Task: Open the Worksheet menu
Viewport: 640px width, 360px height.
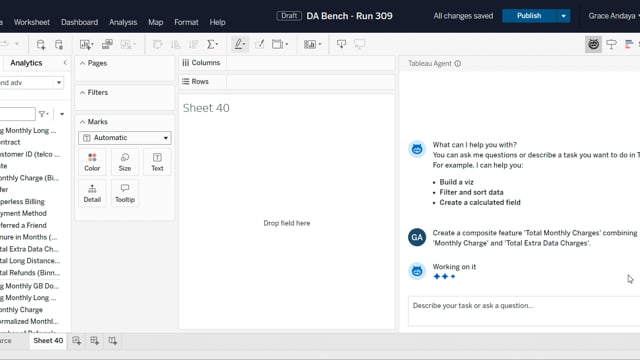Action: [x=31, y=22]
